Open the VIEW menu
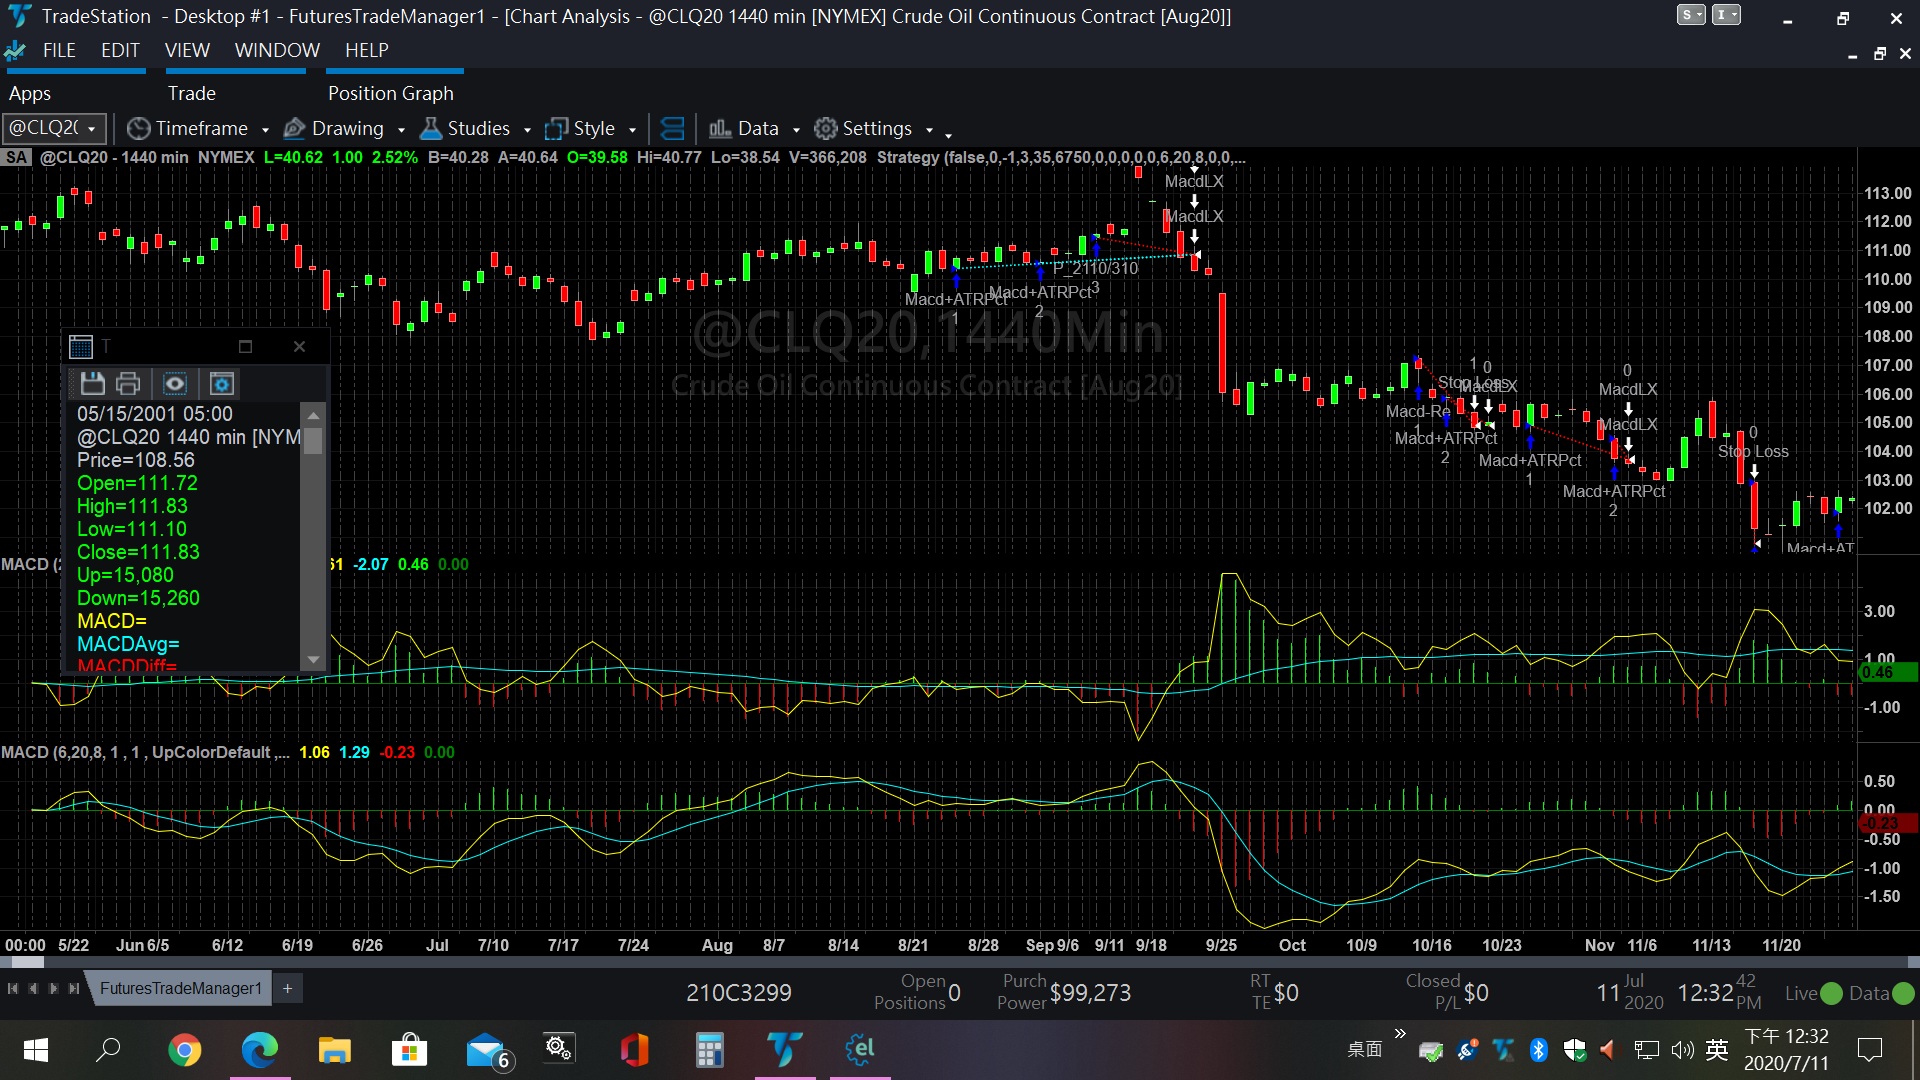 pyautogui.click(x=187, y=50)
